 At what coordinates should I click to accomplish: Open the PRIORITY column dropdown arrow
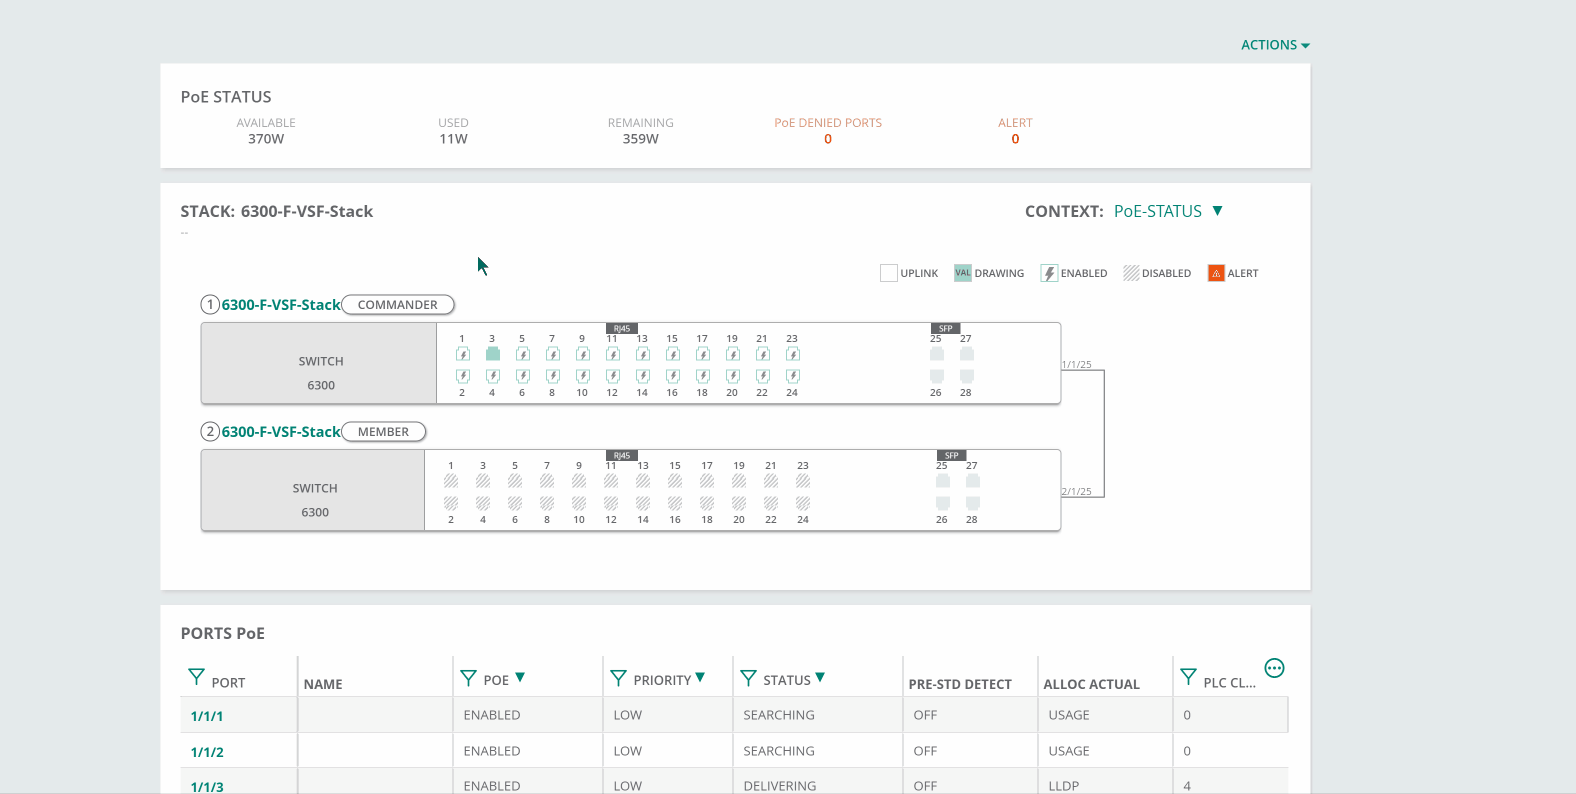pos(700,678)
